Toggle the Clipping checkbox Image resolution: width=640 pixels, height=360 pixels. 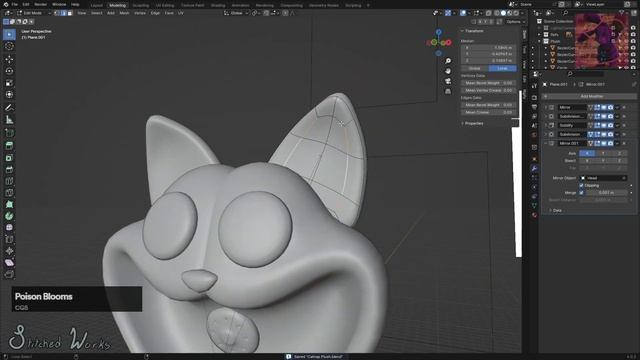click(x=581, y=185)
